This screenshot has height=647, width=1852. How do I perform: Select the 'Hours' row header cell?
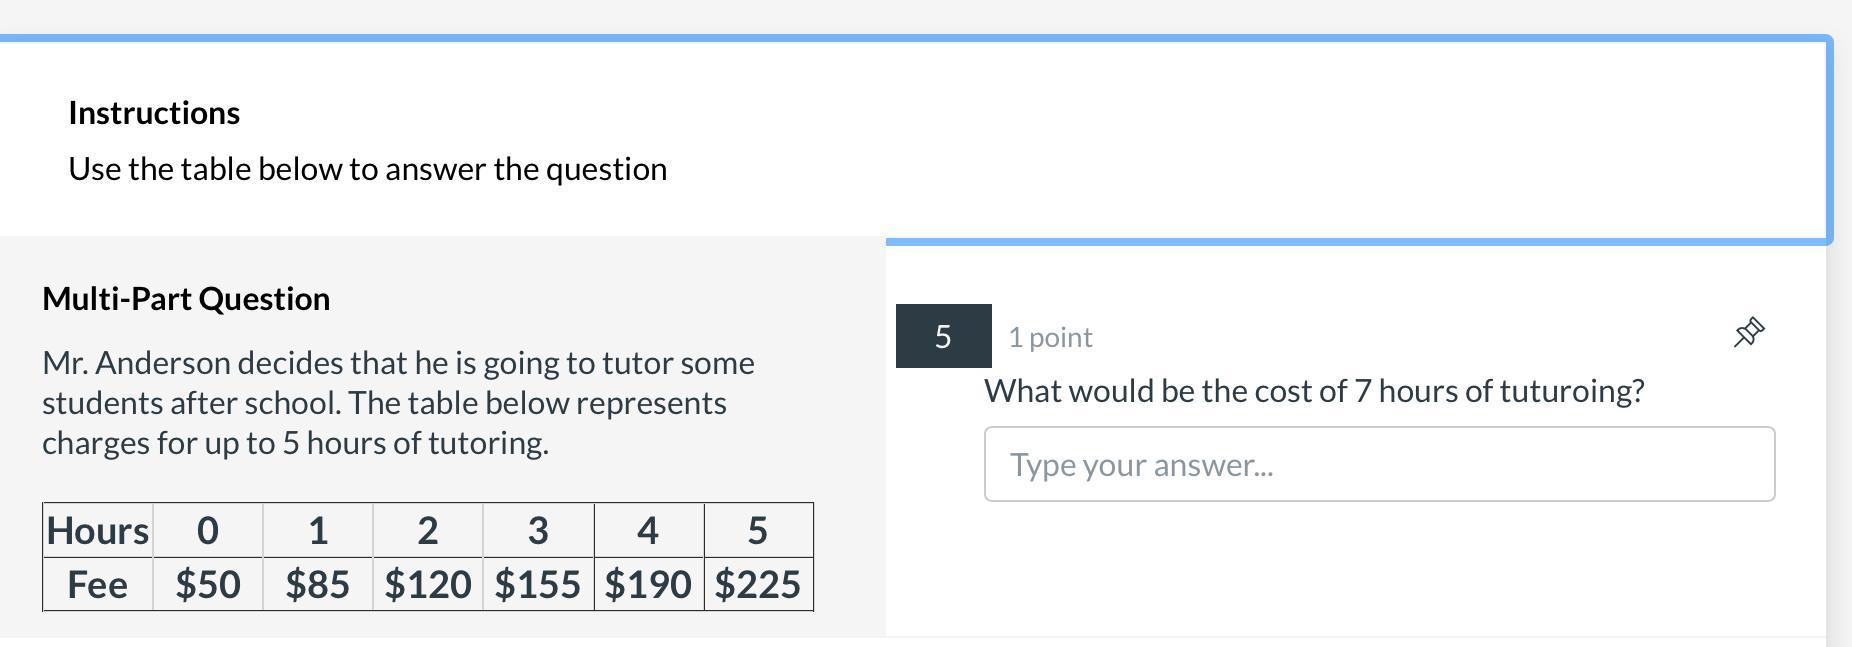pyautogui.click(x=98, y=531)
